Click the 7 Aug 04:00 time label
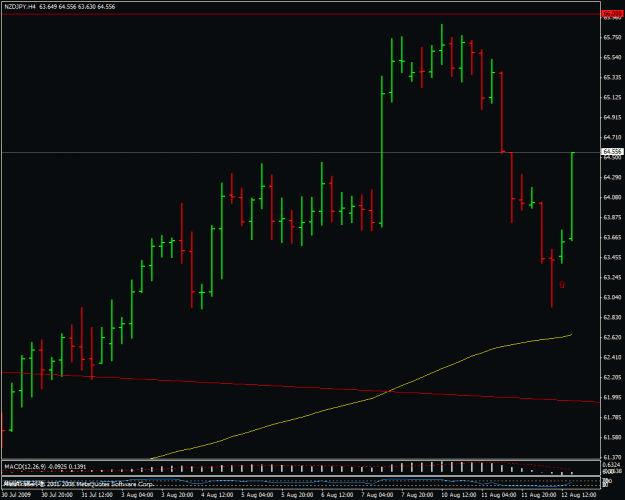 [x=377, y=495]
